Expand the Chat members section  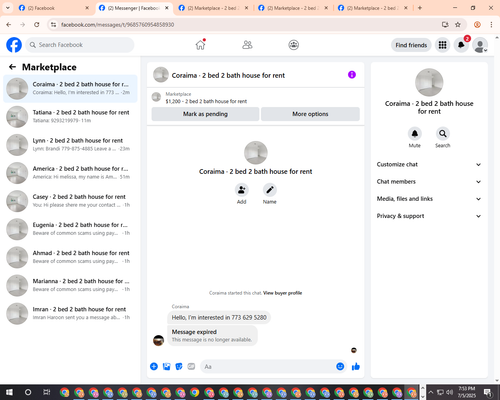[x=429, y=182]
